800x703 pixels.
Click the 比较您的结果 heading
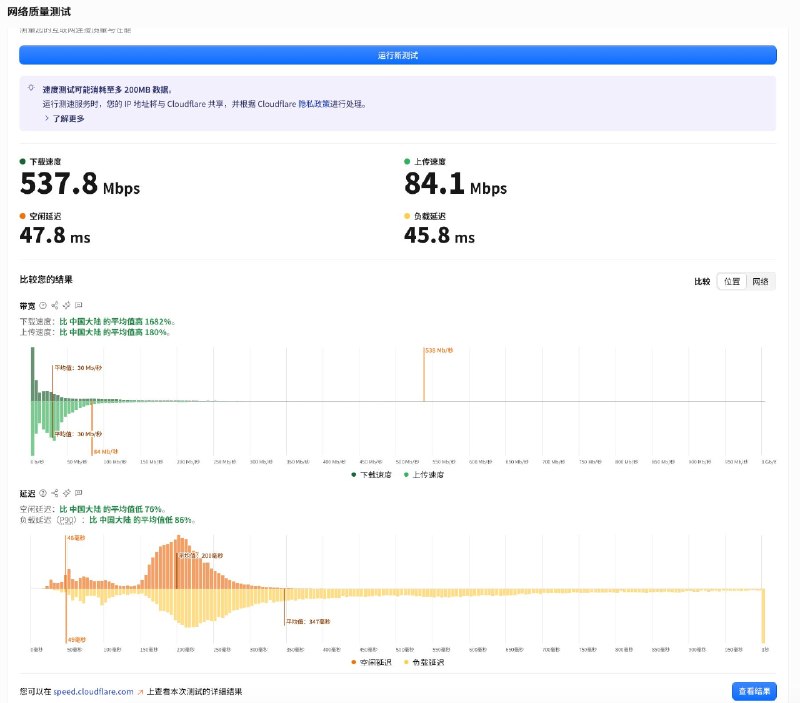[46, 280]
